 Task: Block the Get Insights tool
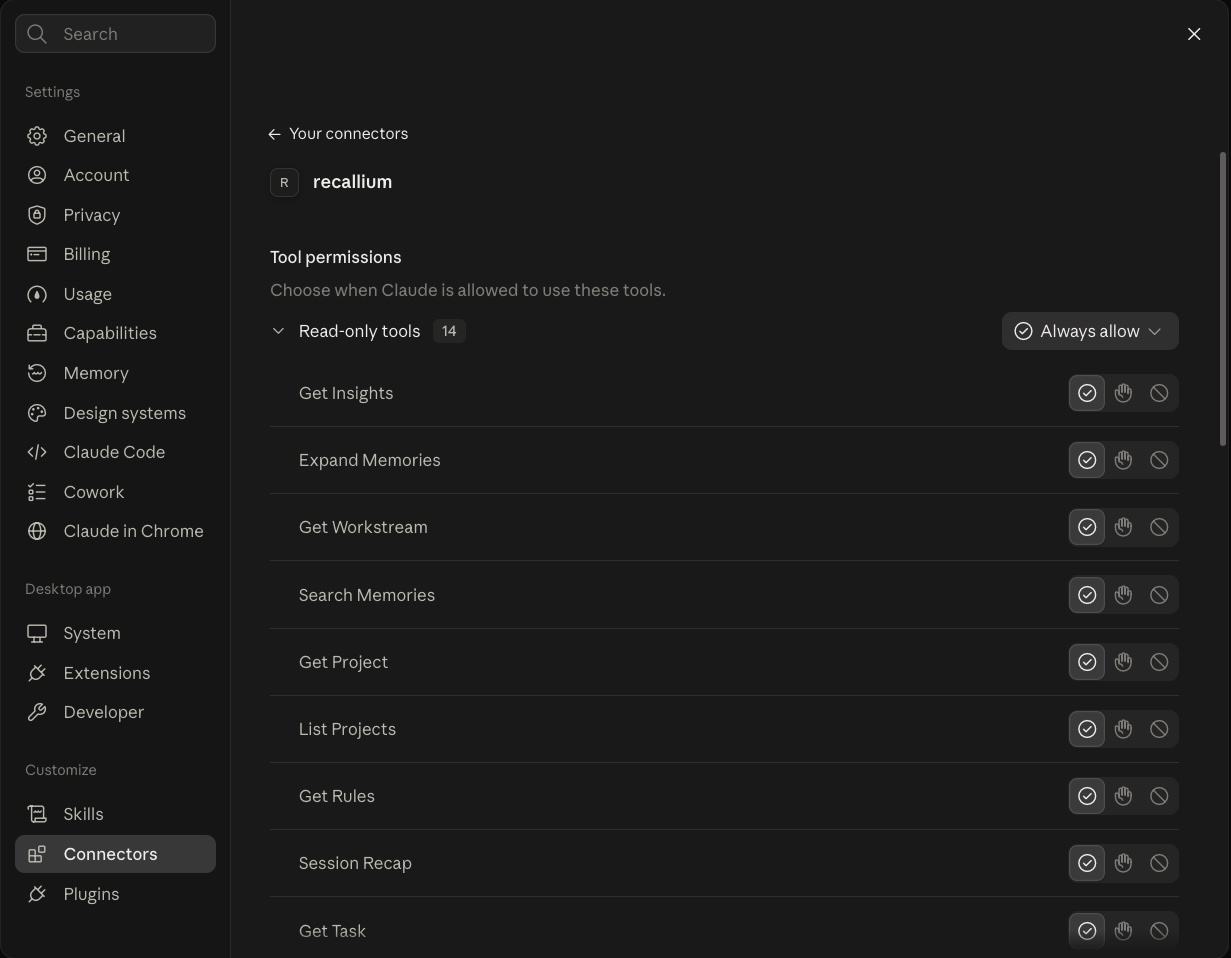click(x=1159, y=393)
